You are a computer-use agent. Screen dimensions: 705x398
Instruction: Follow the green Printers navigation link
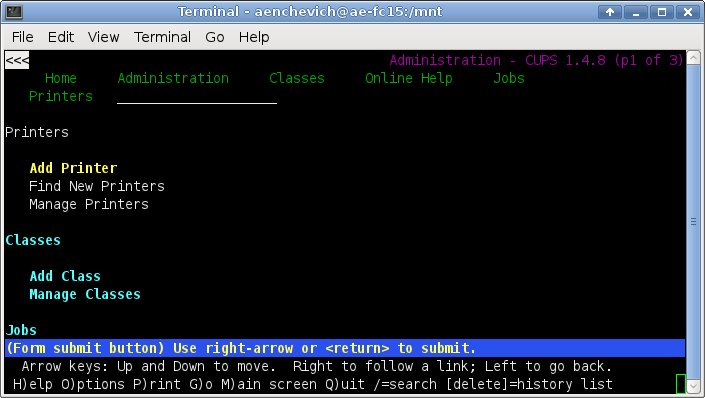(x=61, y=96)
